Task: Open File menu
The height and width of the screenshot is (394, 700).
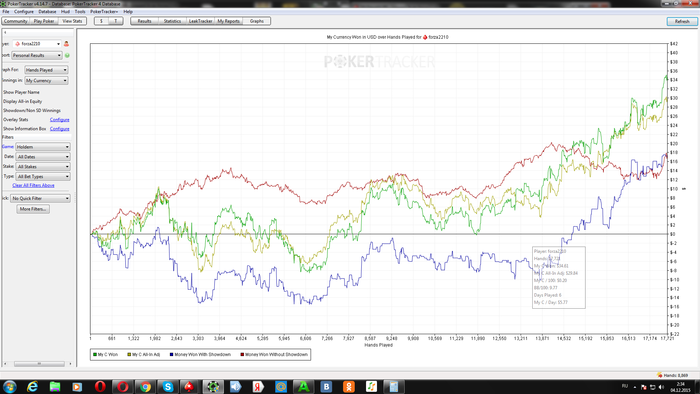Action: click(x=6, y=12)
